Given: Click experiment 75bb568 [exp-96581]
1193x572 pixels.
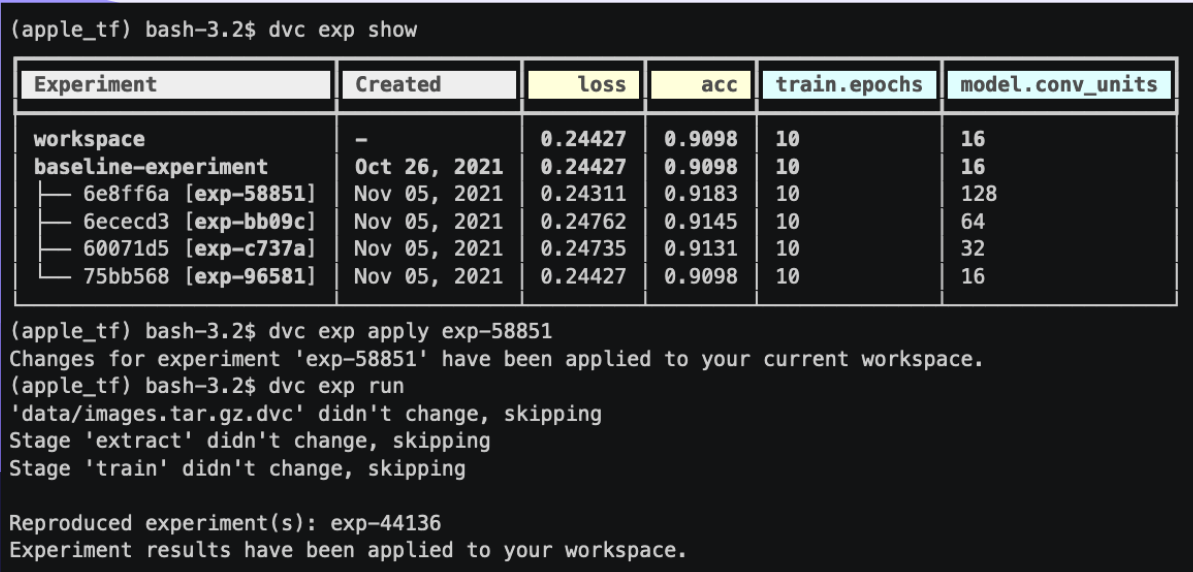Looking at the screenshot, I should point(199,276).
